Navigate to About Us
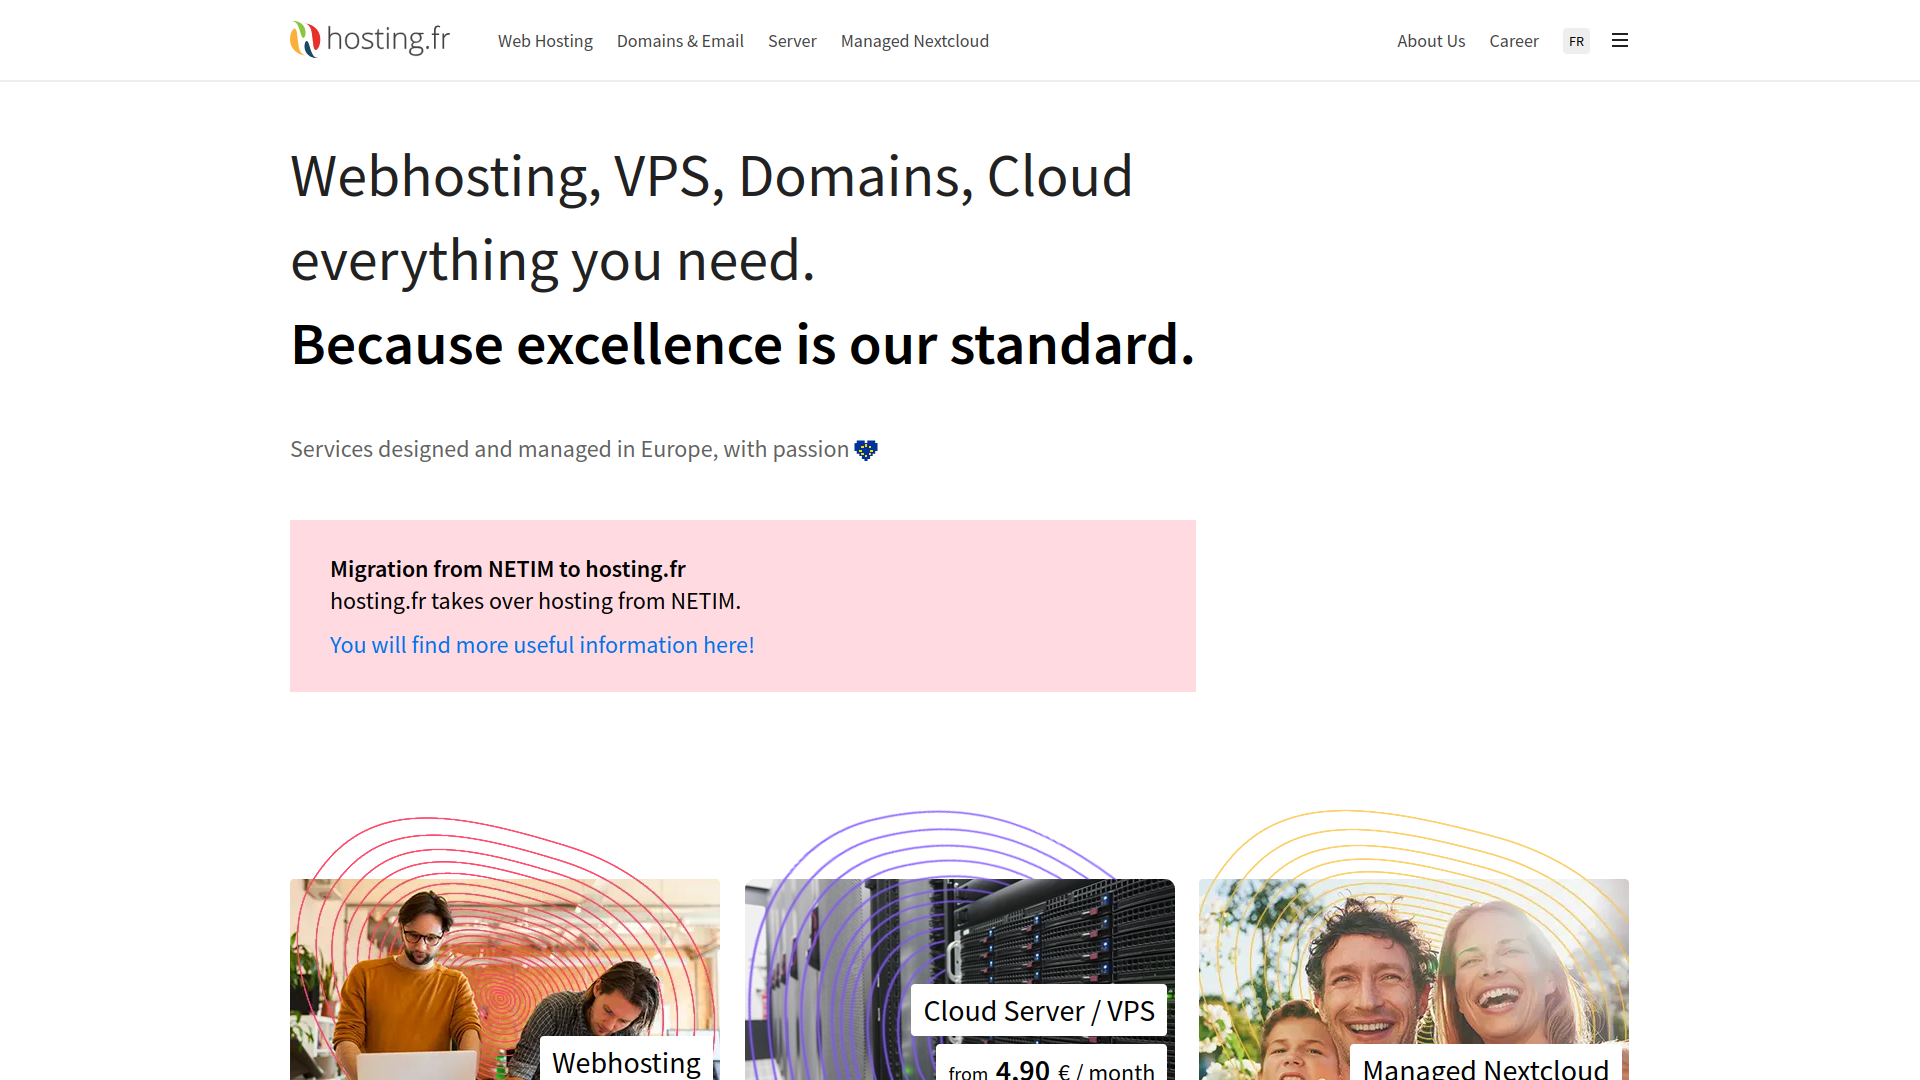The width and height of the screenshot is (1920, 1080). pyautogui.click(x=1431, y=41)
